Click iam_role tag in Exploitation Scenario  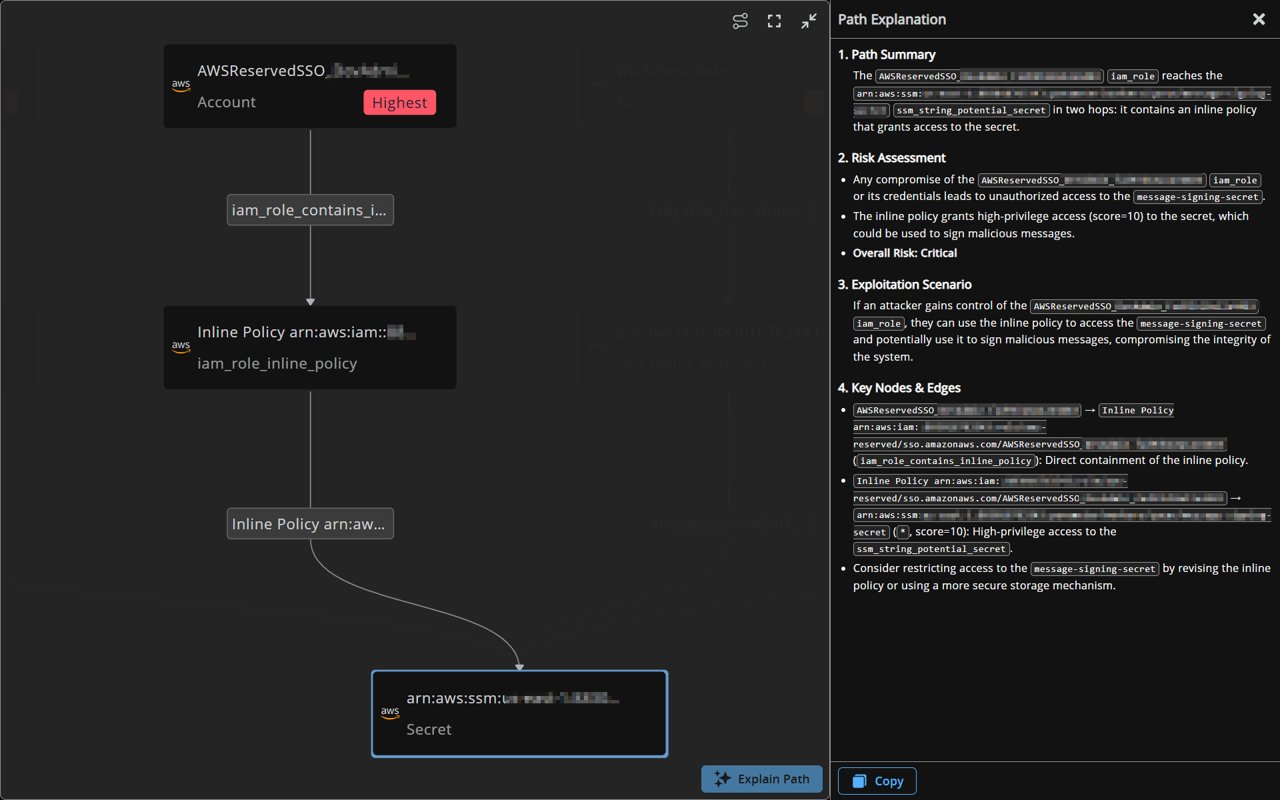879,324
